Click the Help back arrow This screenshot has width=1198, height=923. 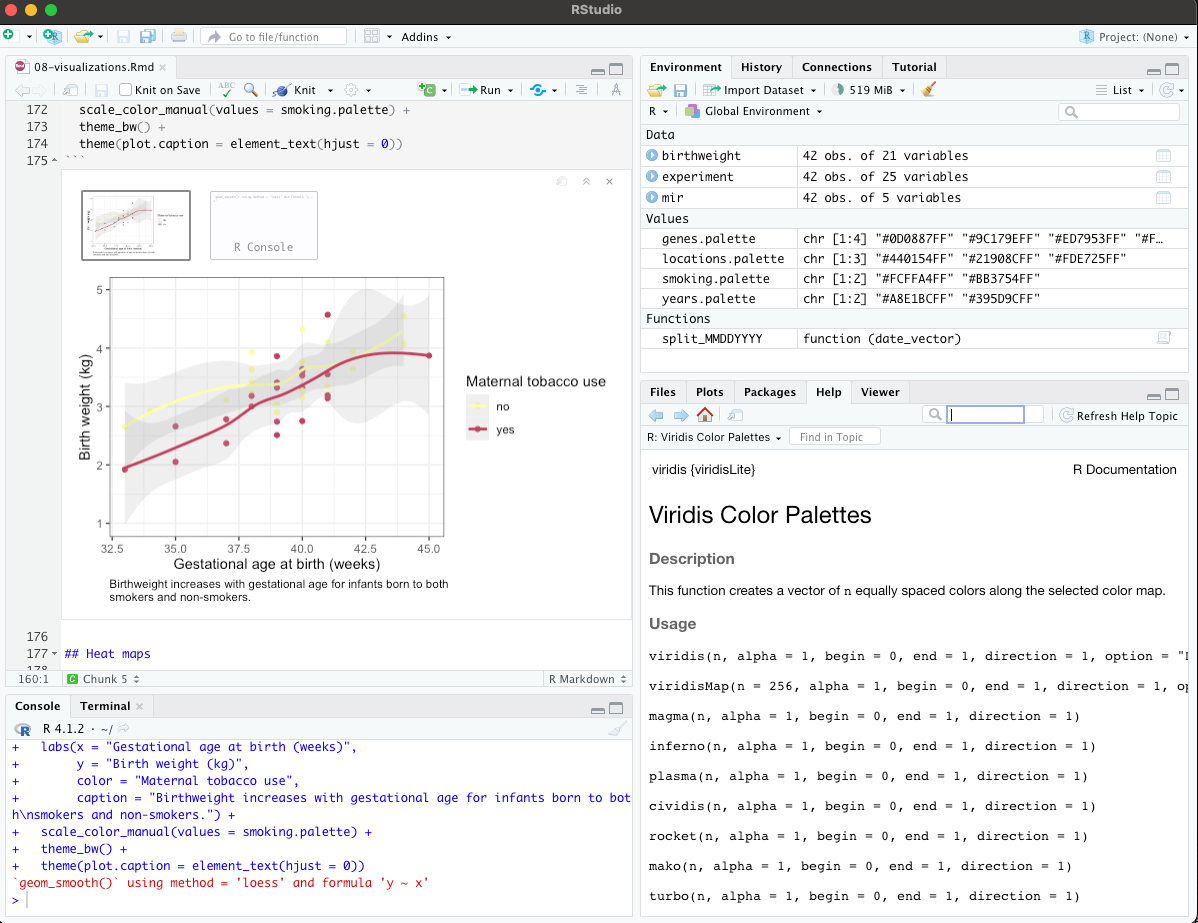[656, 415]
